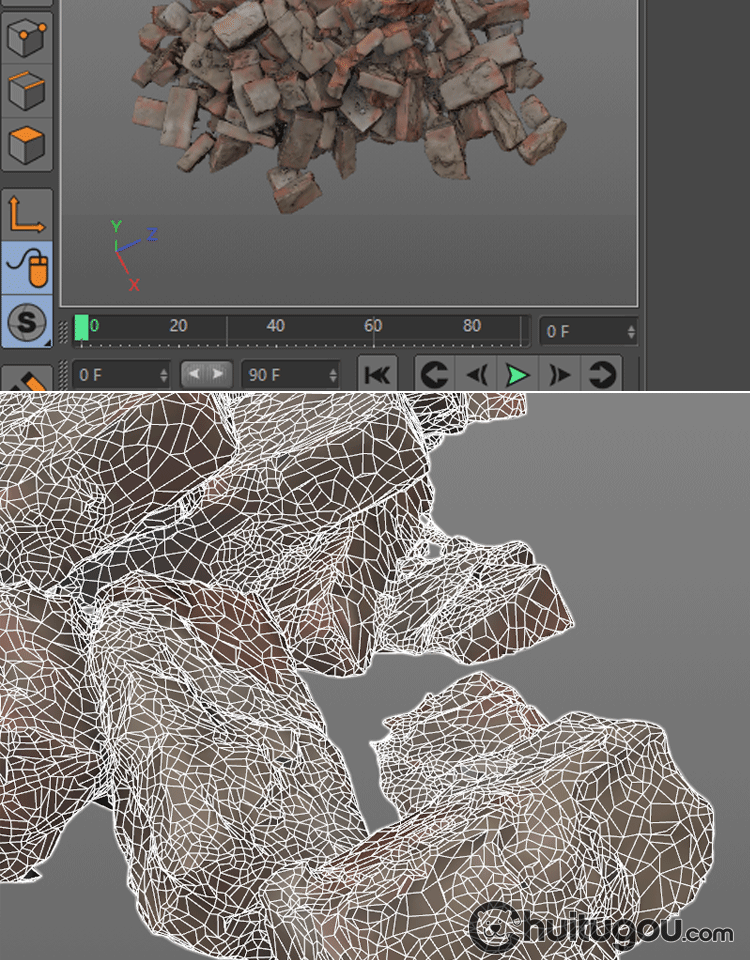The width and height of the screenshot is (750, 960).
Task: Step back one frame
Action: tap(476, 375)
